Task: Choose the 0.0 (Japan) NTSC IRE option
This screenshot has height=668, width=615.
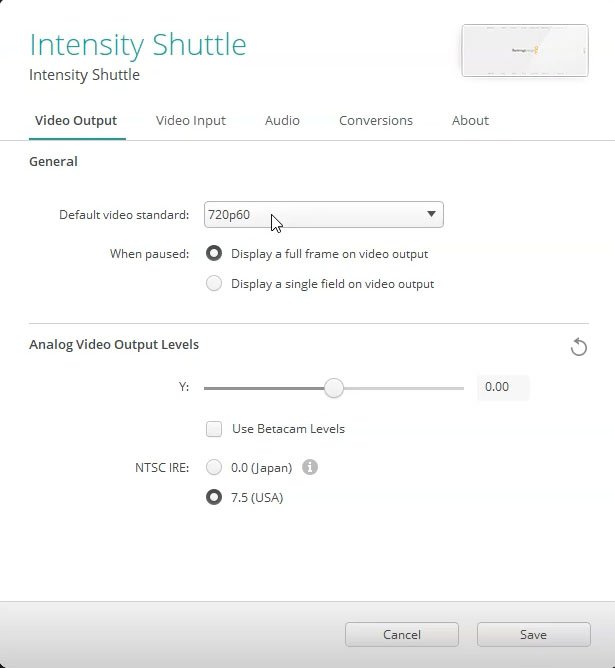Action: (x=214, y=467)
